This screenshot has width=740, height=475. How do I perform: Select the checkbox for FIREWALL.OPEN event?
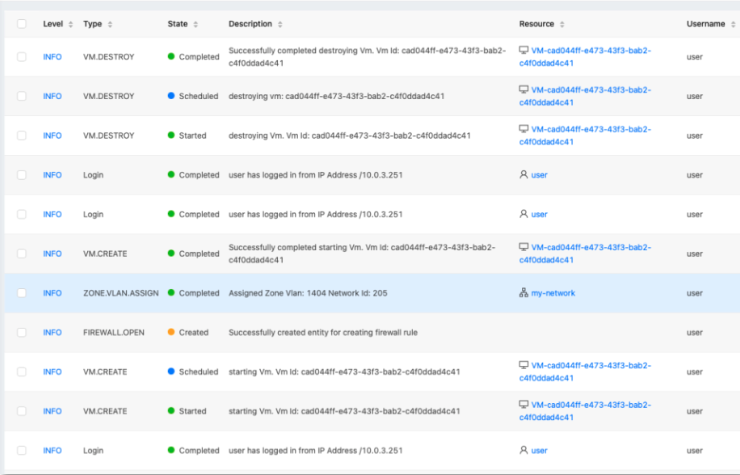point(22,332)
